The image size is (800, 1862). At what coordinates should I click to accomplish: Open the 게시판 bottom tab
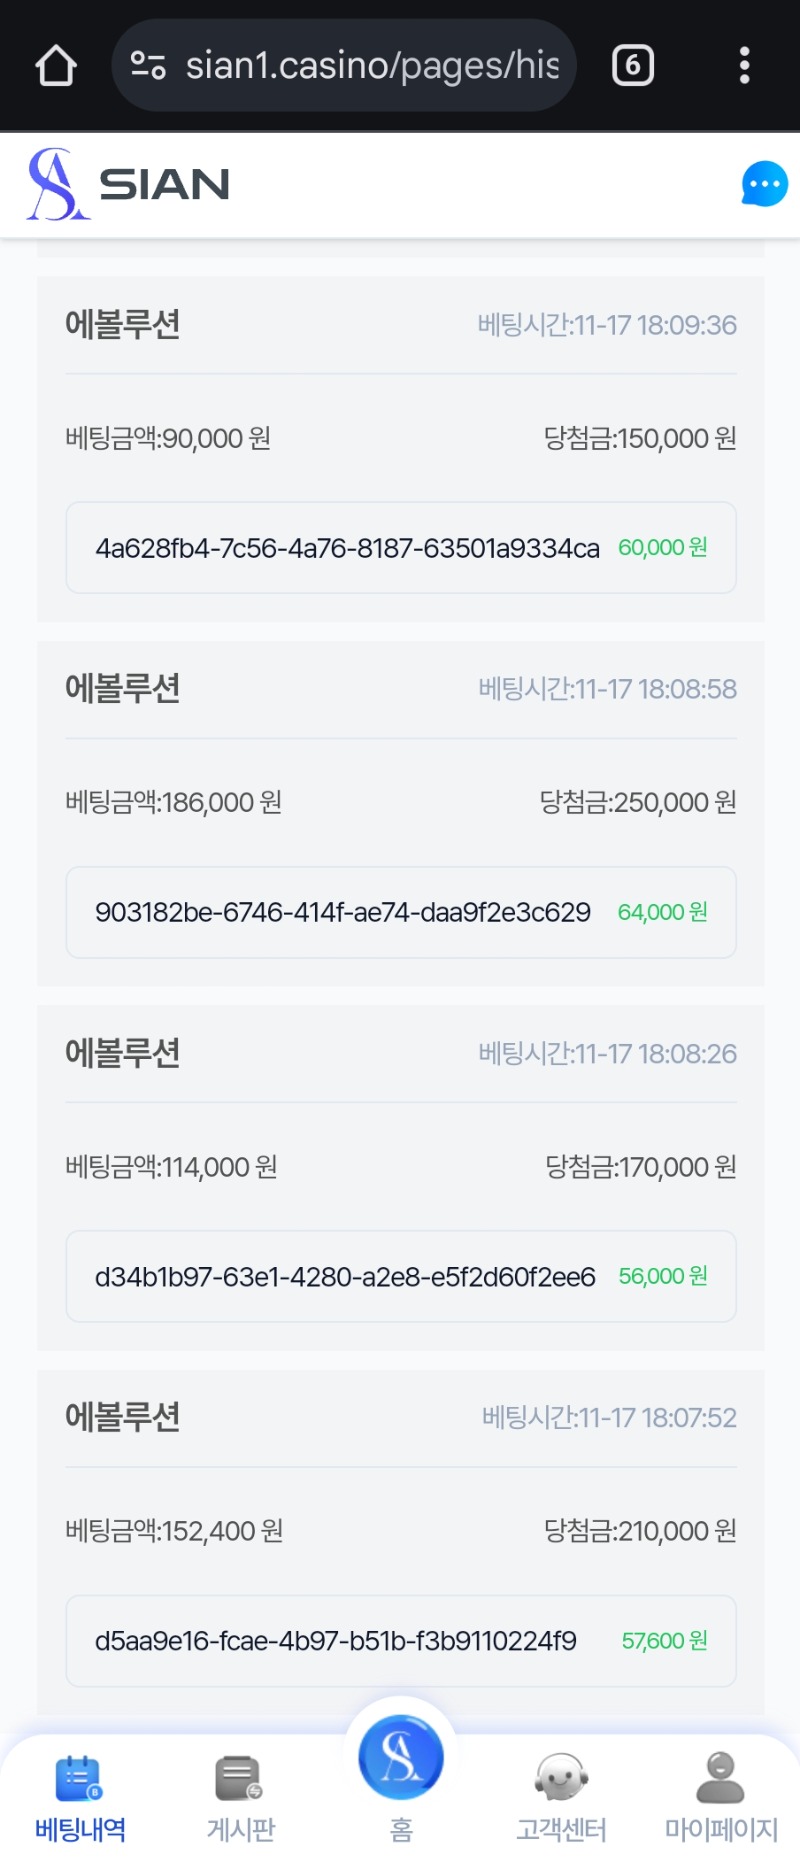pyautogui.click(x=240, y=1799)
